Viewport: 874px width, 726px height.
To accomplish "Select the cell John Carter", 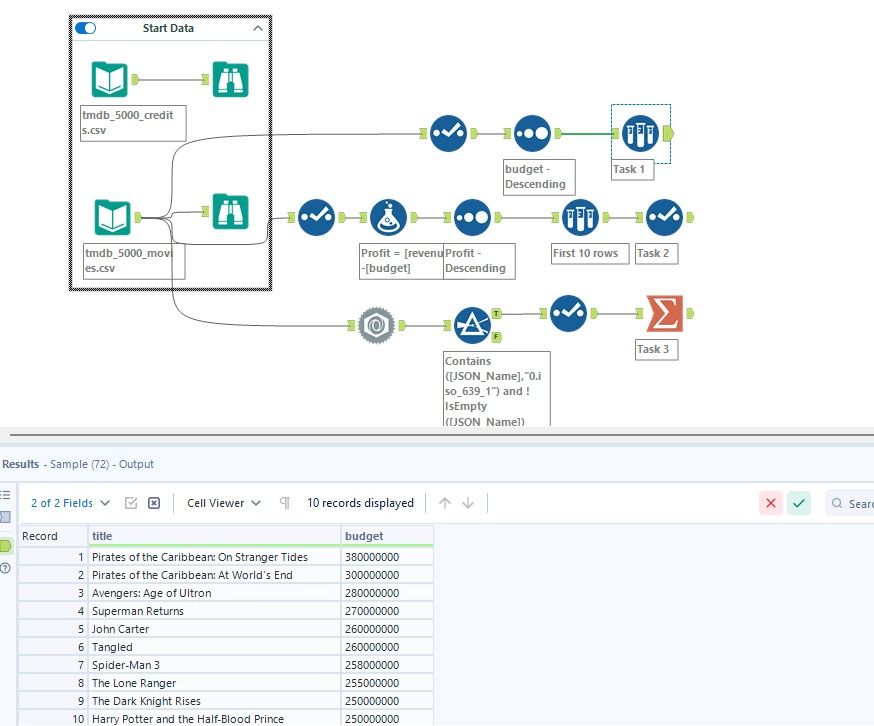I will tap(214, 629).
